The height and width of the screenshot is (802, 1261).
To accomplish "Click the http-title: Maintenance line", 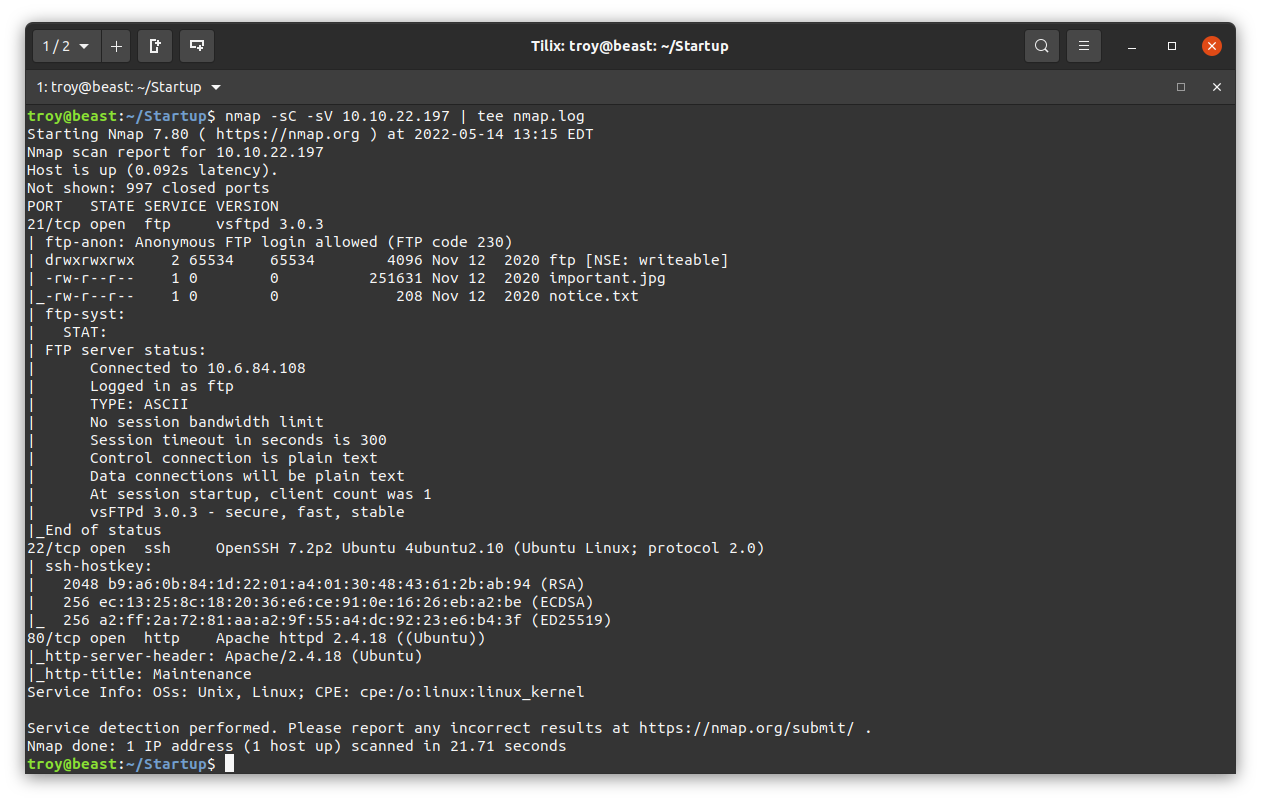I will [139, 674].
